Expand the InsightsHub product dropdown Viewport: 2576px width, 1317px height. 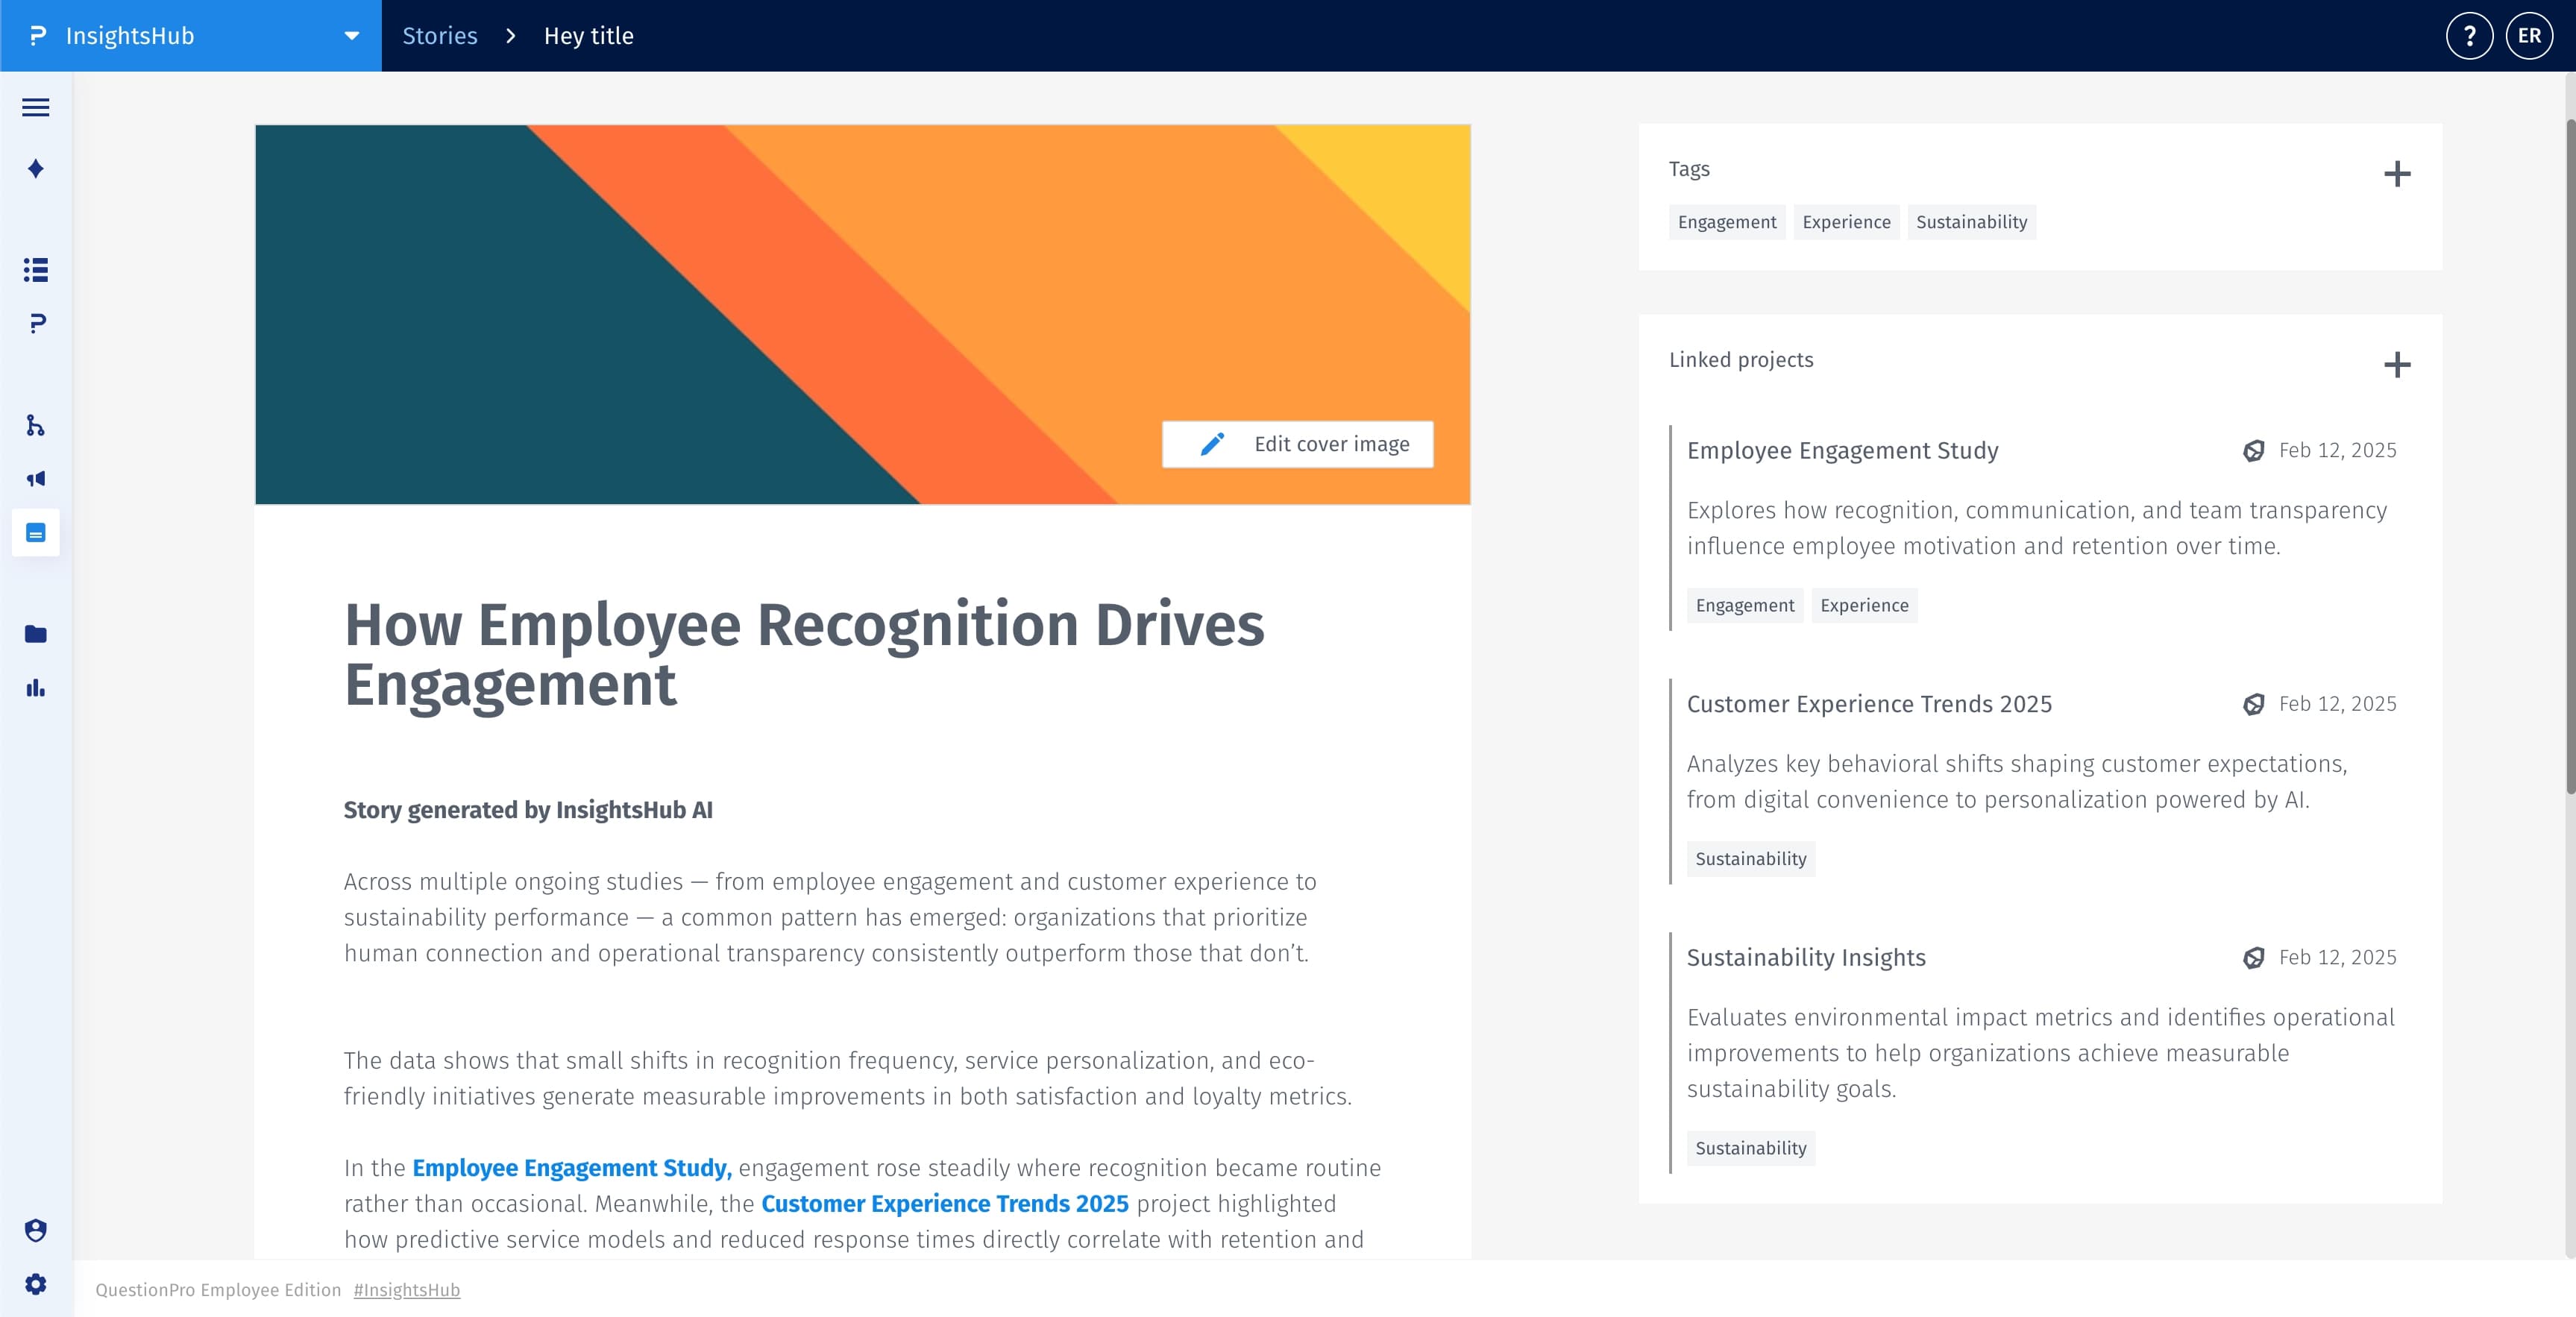[x=351, y=36]
